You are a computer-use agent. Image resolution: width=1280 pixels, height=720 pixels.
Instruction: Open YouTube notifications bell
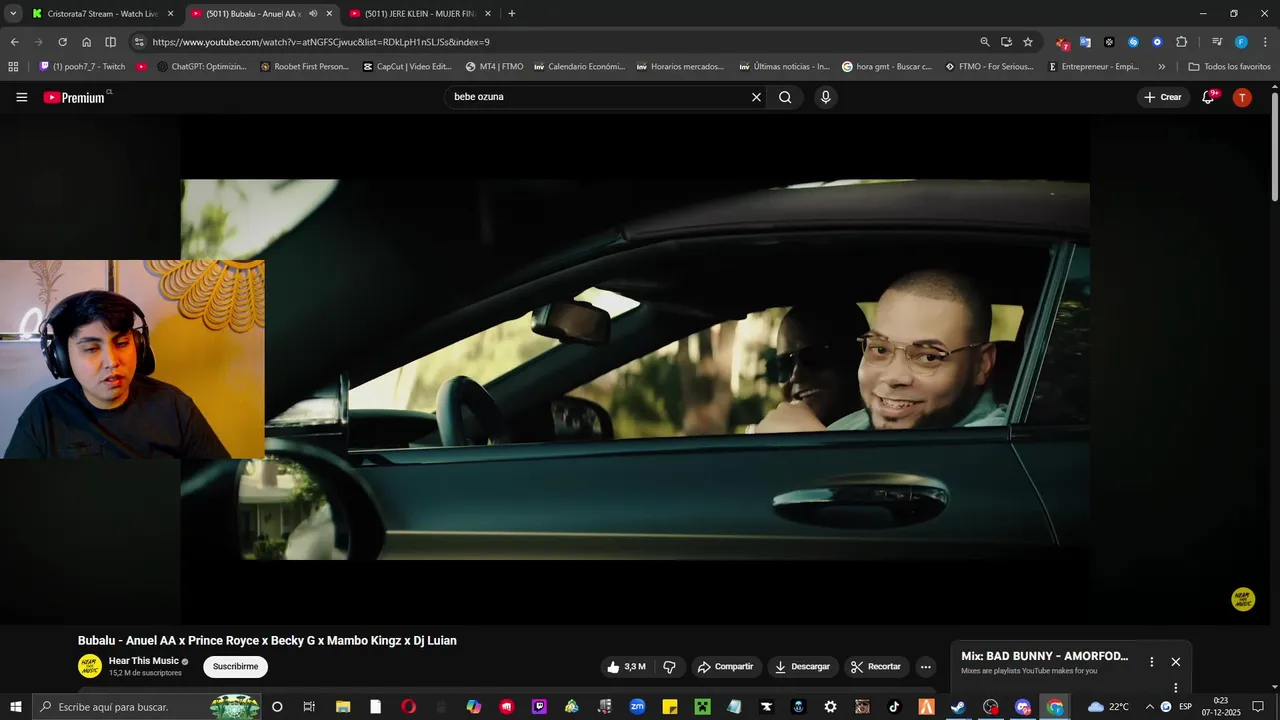pyautogui.click(x=1209, y=97)
